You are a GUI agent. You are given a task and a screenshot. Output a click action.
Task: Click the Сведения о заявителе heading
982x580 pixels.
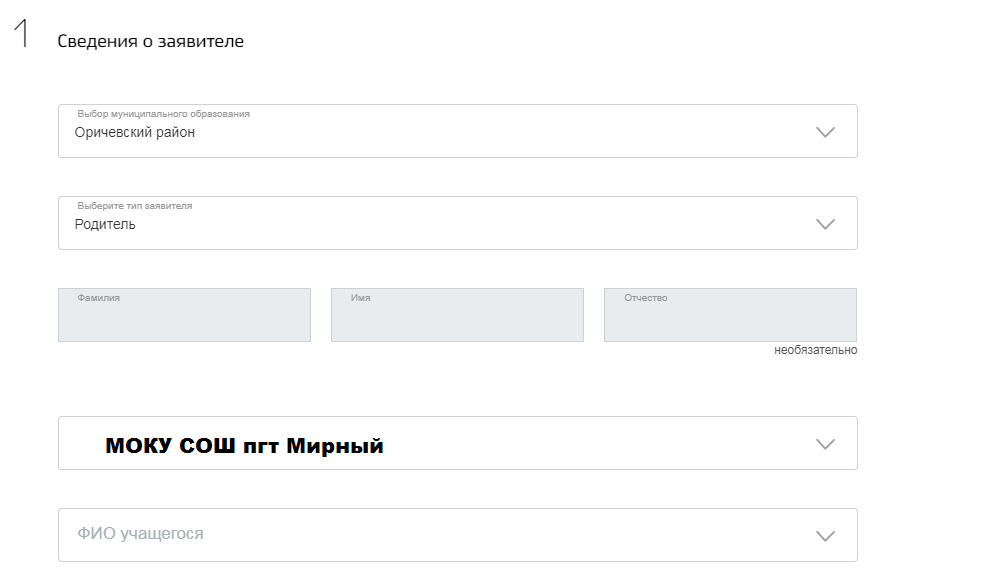point(150,41)
